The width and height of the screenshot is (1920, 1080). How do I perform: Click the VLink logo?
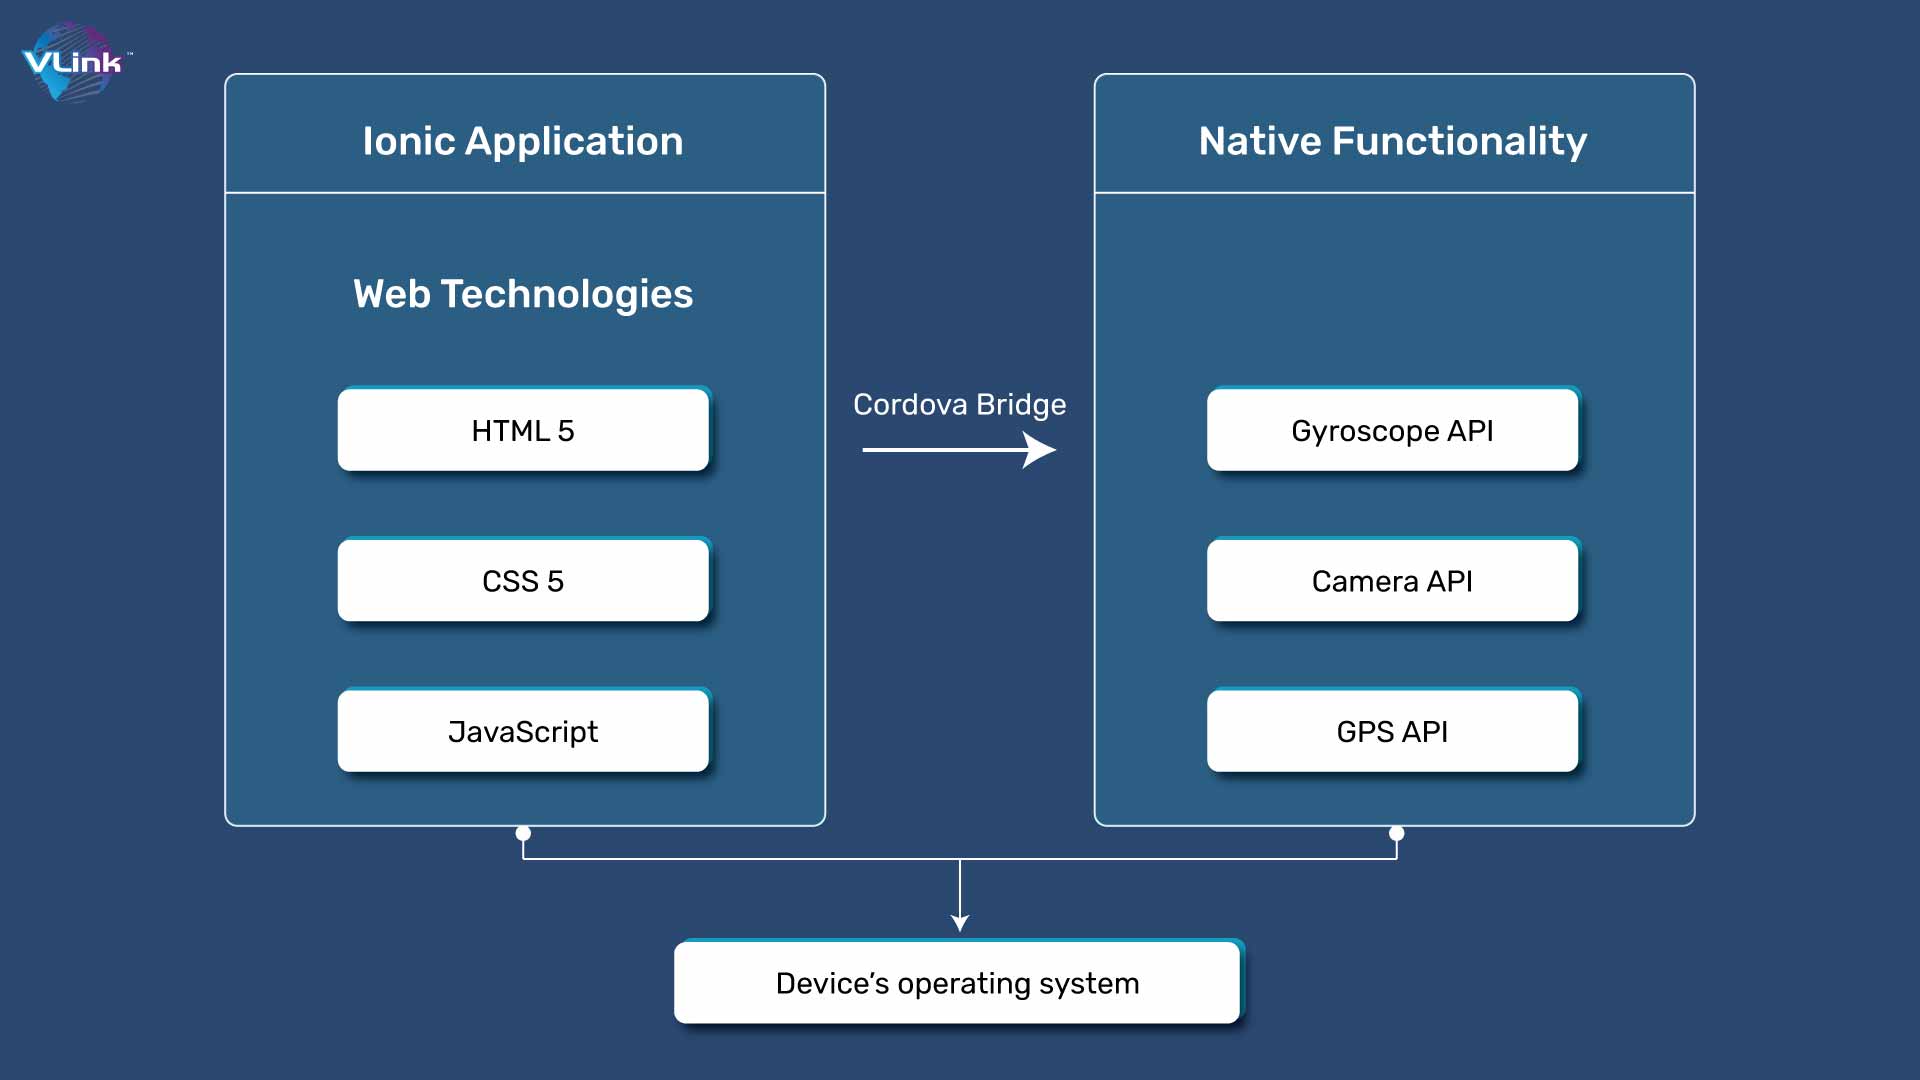tap(75, 62)
